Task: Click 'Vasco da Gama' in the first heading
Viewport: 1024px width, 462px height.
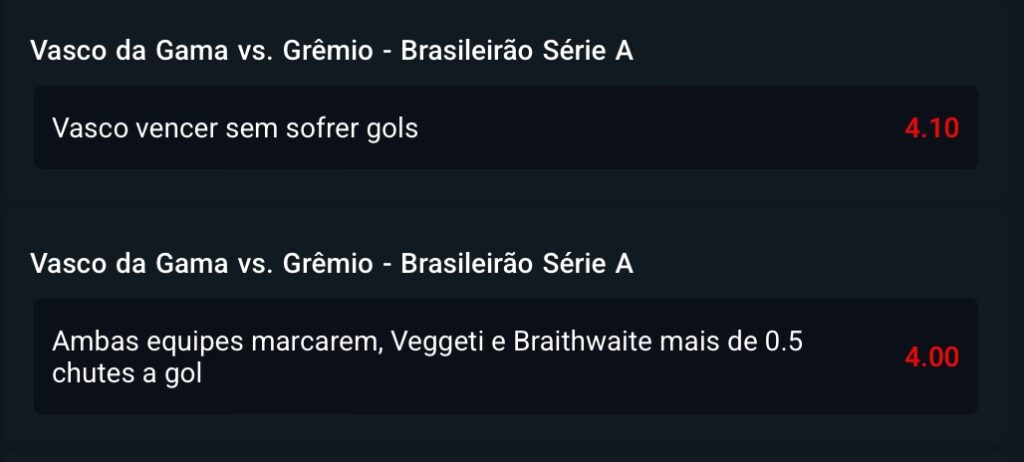Action: pyautogui.click(x=129, y=51)
